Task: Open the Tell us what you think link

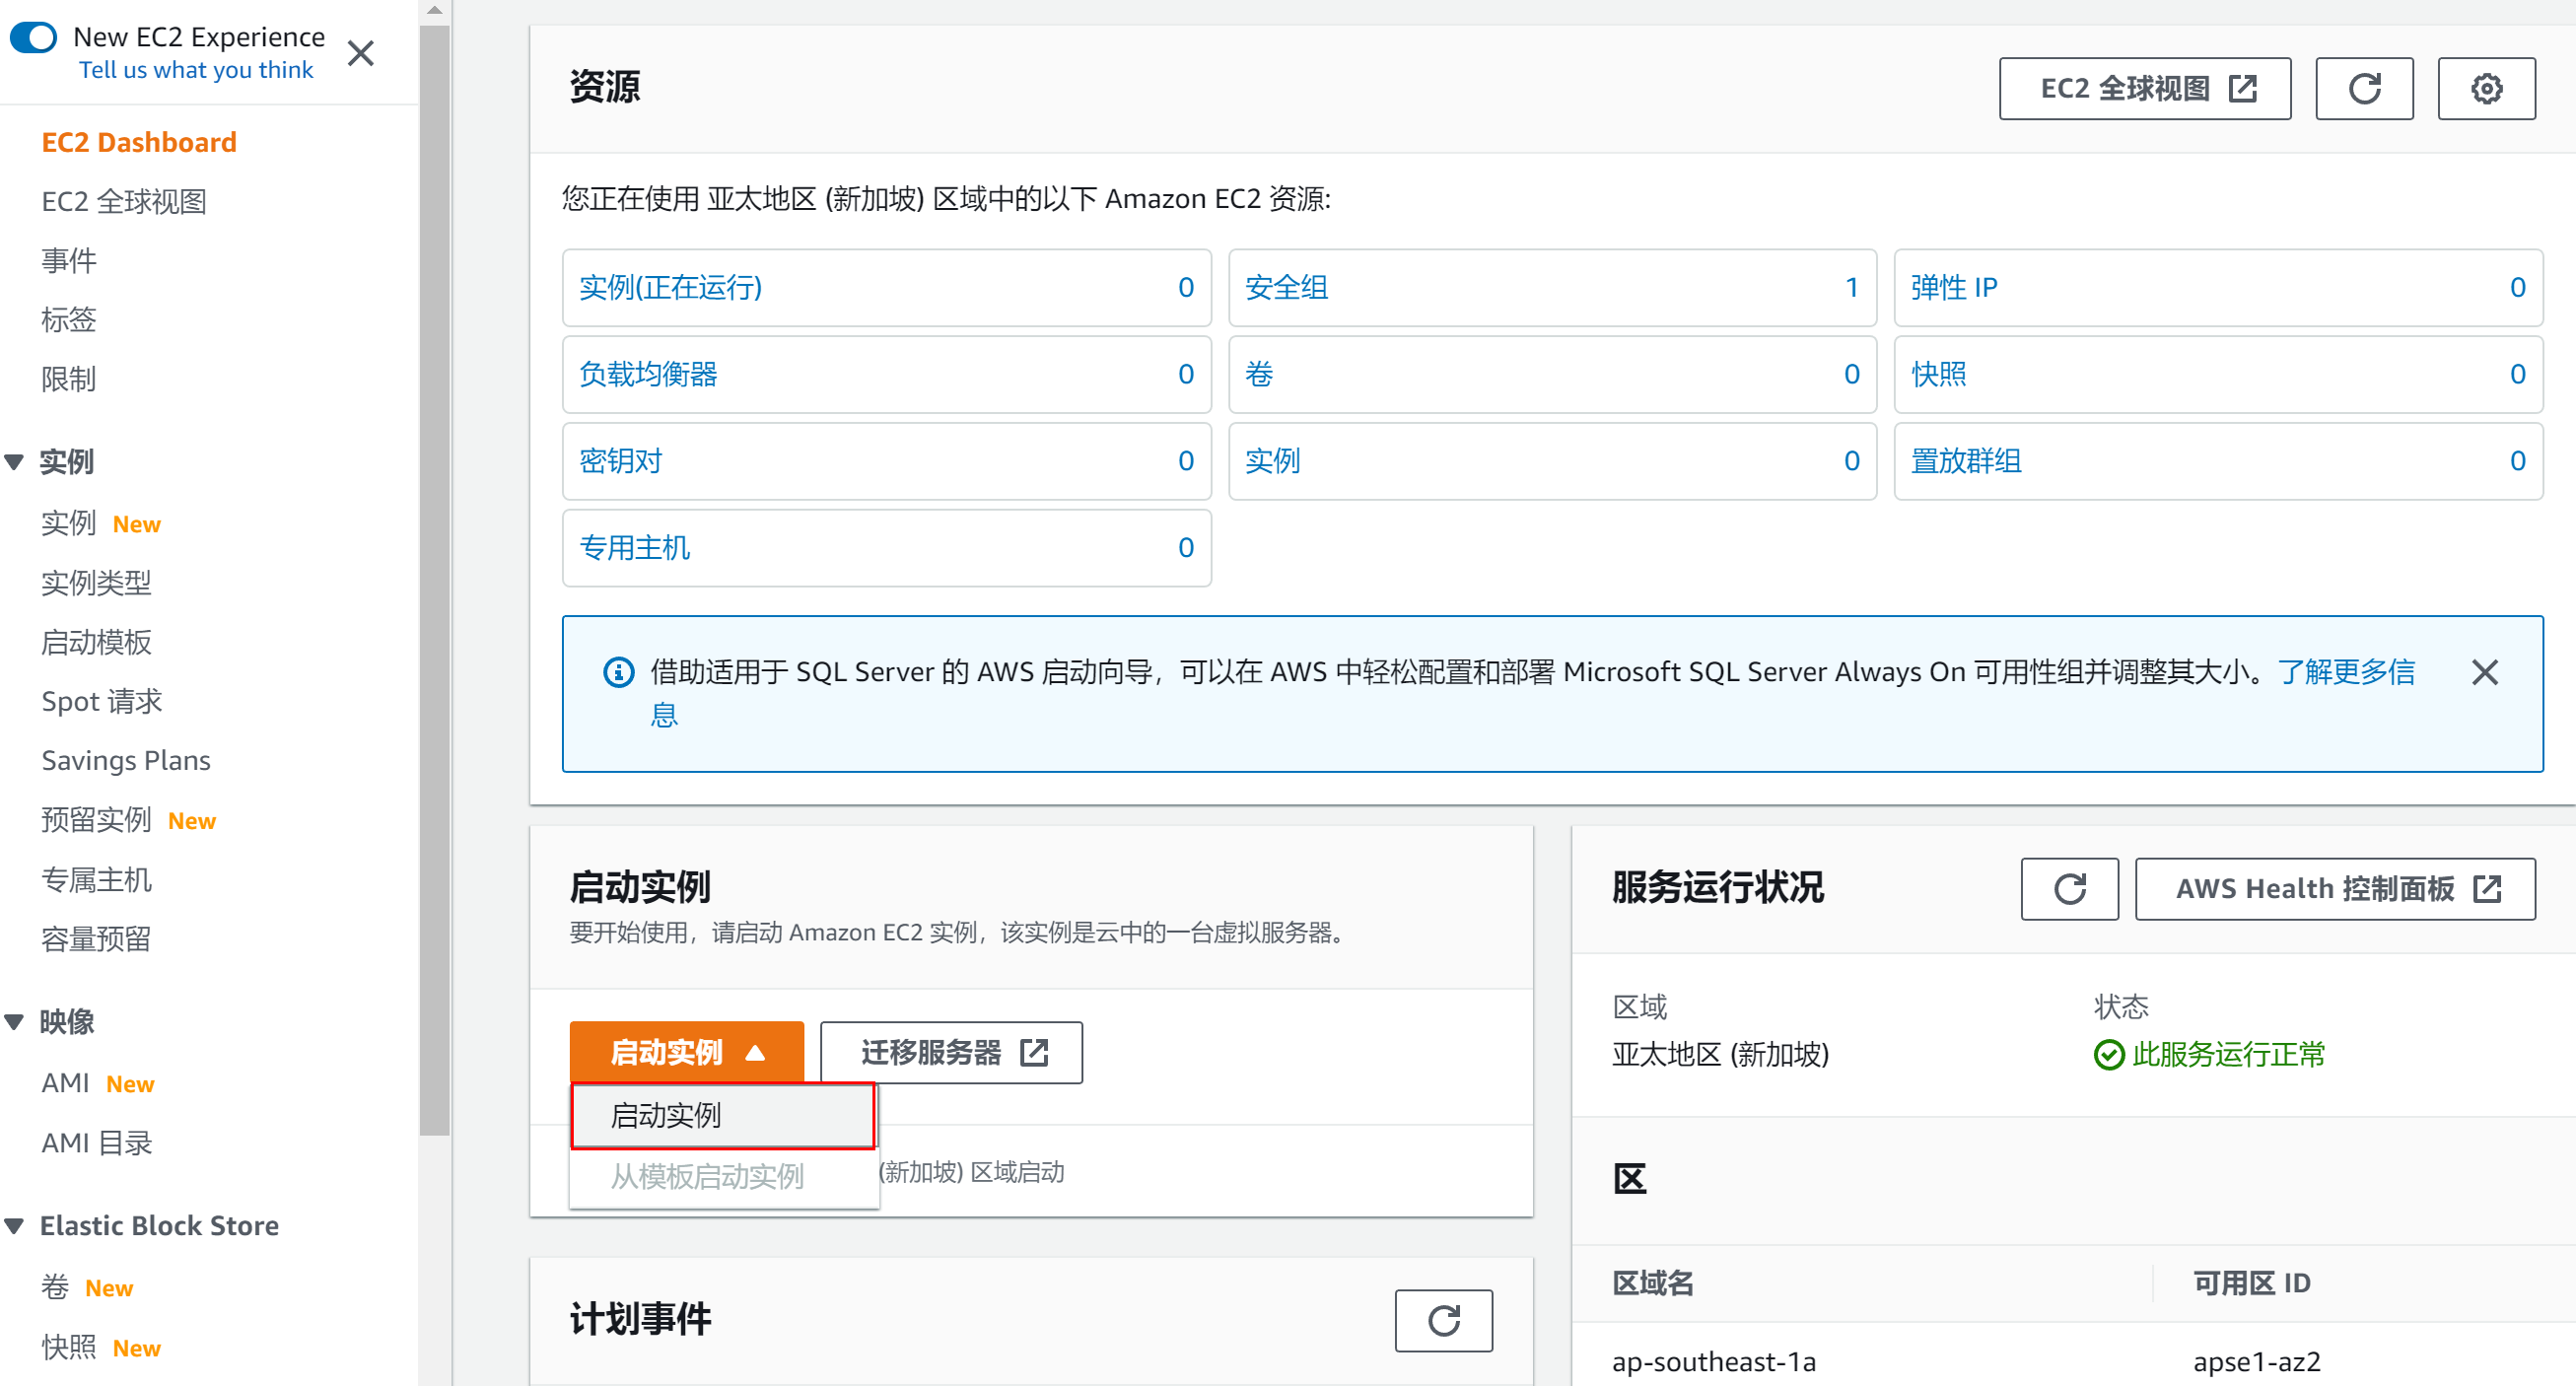Action: point(196,70)
